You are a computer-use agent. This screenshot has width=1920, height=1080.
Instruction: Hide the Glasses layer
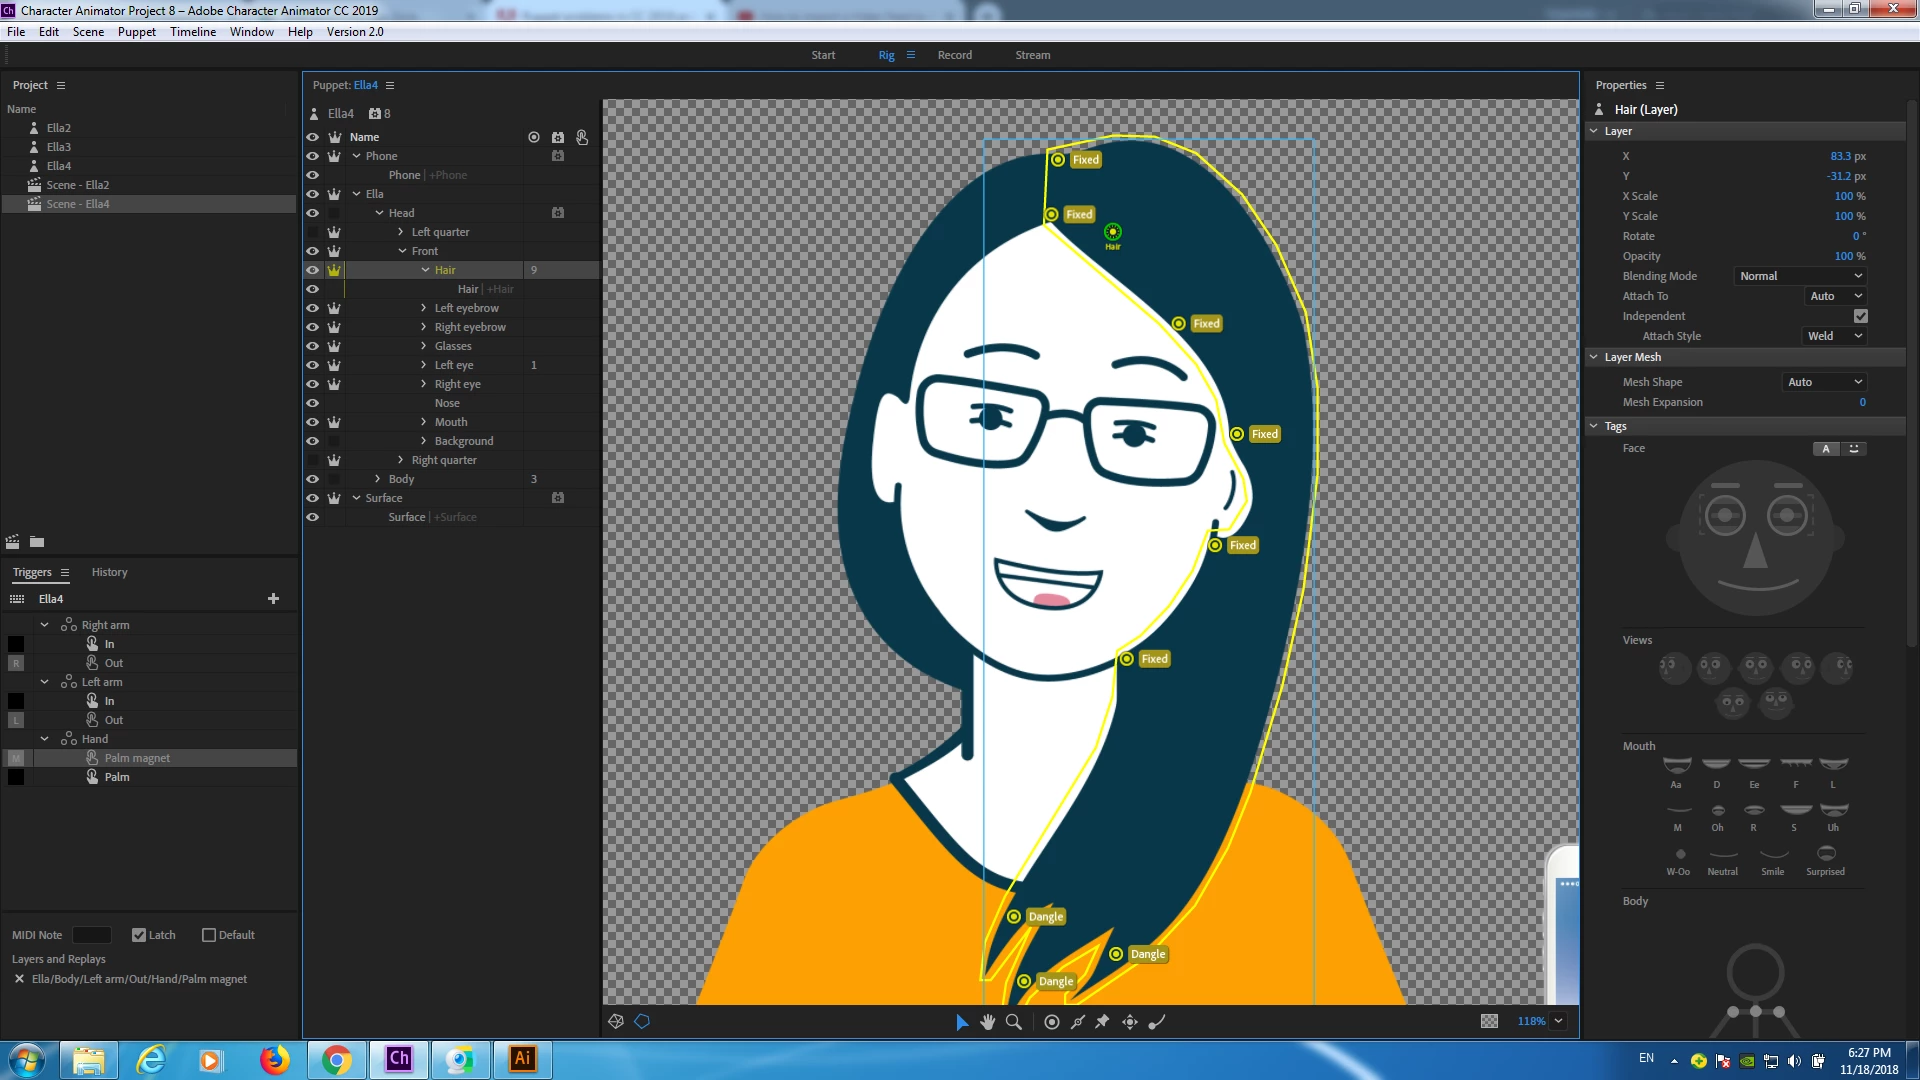click(x=312, y=346)
